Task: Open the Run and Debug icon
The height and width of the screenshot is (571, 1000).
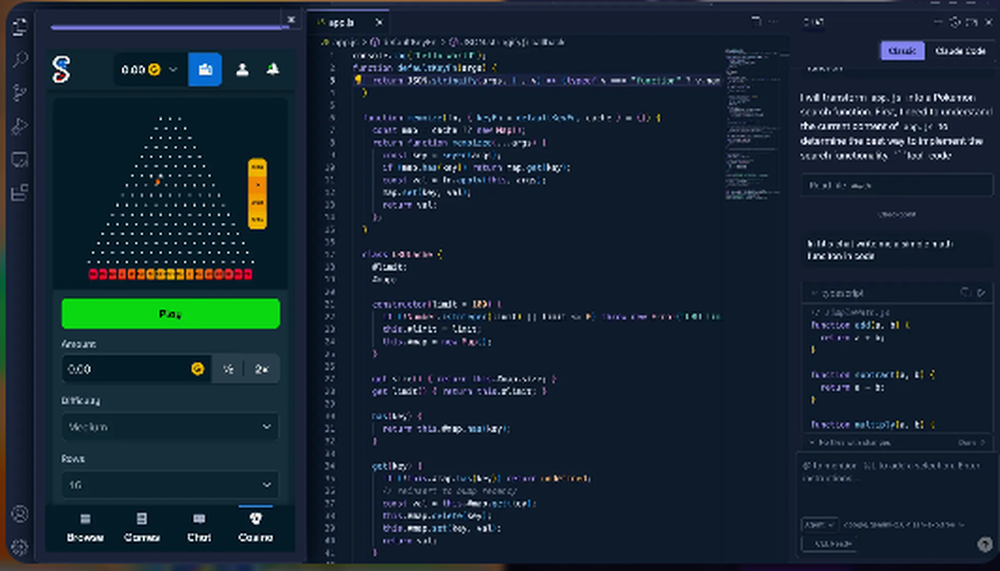Action: click(20, 126)
